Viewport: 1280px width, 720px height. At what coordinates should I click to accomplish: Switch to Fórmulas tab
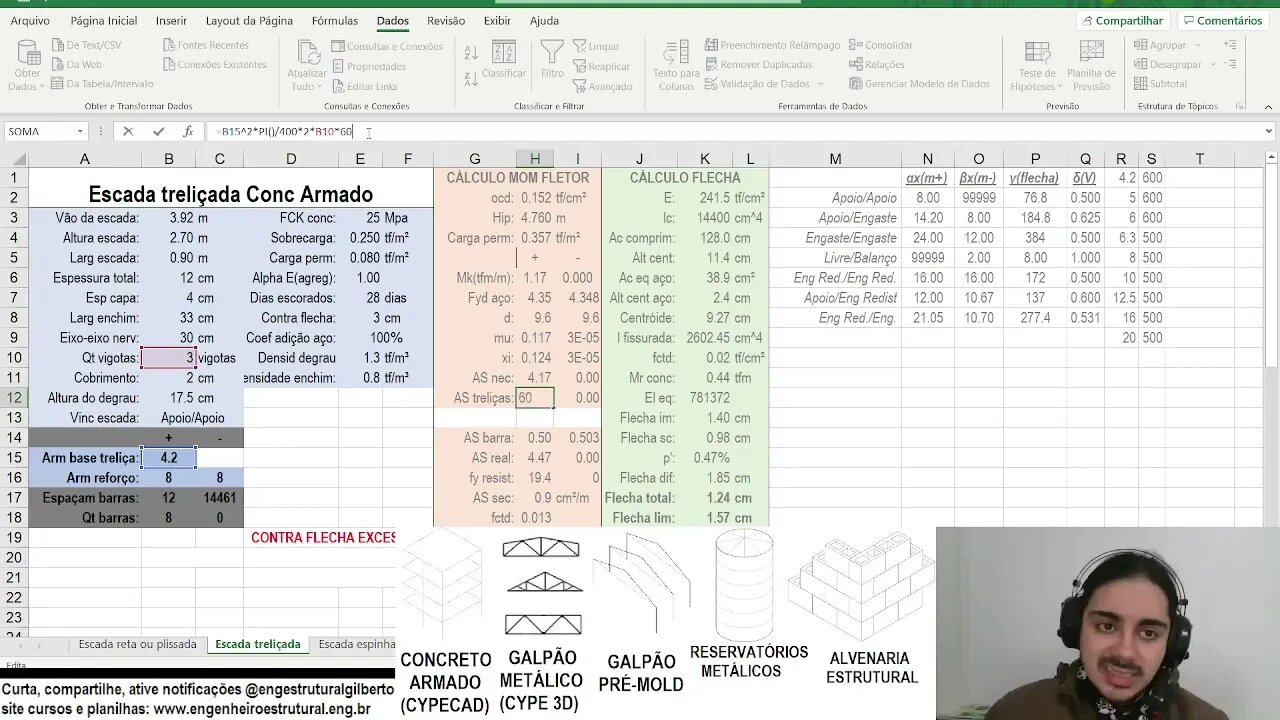click(335, 21)
